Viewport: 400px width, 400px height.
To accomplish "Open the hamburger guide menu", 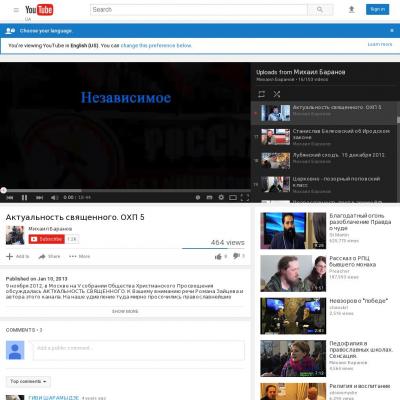I will tap(16, 10).
